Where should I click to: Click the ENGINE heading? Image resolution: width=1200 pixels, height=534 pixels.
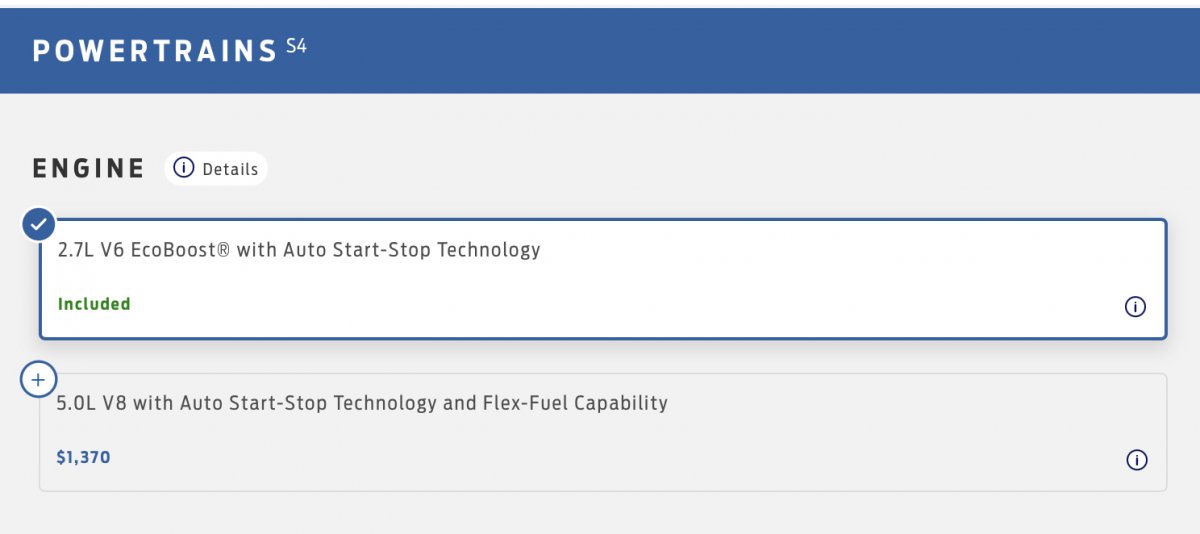pos(89,168)
